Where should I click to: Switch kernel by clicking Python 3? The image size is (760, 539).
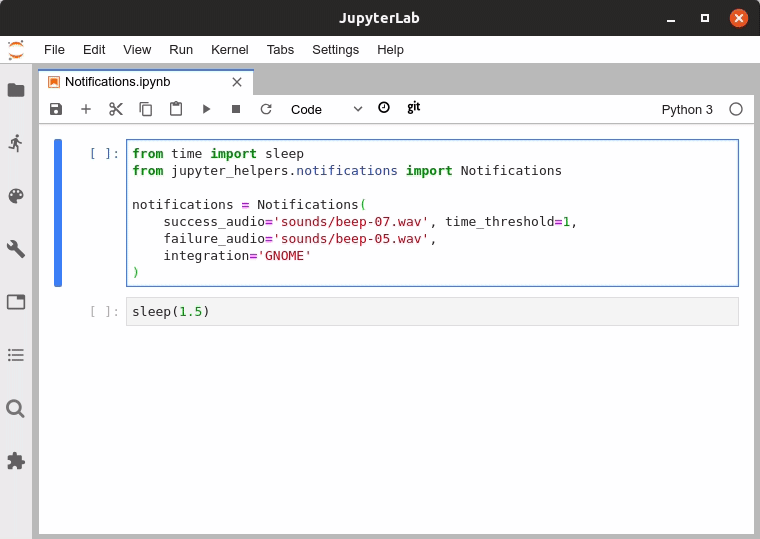pyautogui.click(x=687, y=110)
